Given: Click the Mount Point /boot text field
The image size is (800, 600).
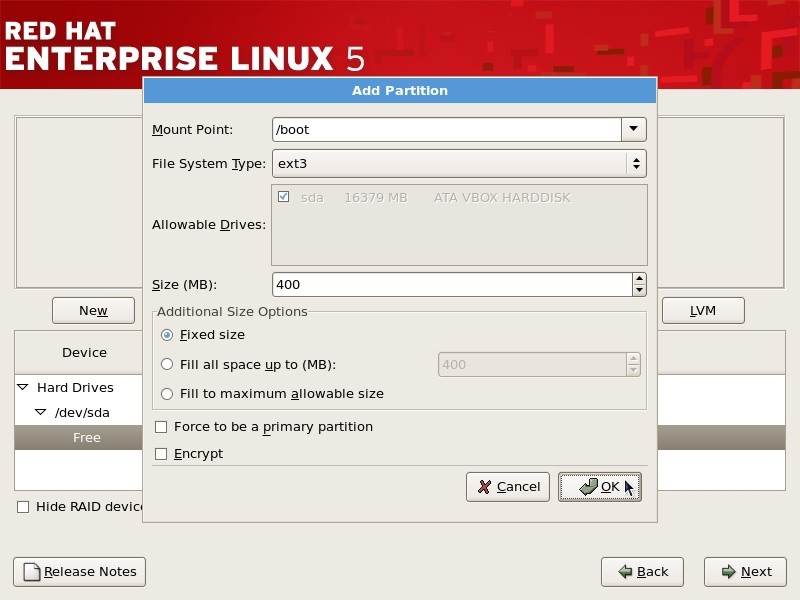Looking at the screenshot, I should click(x=447, y=129).
